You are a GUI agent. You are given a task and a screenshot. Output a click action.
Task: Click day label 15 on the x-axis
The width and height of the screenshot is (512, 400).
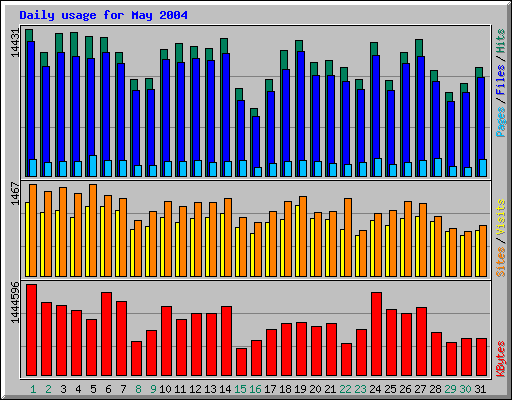pyautogui.click(x=240, y=389)
